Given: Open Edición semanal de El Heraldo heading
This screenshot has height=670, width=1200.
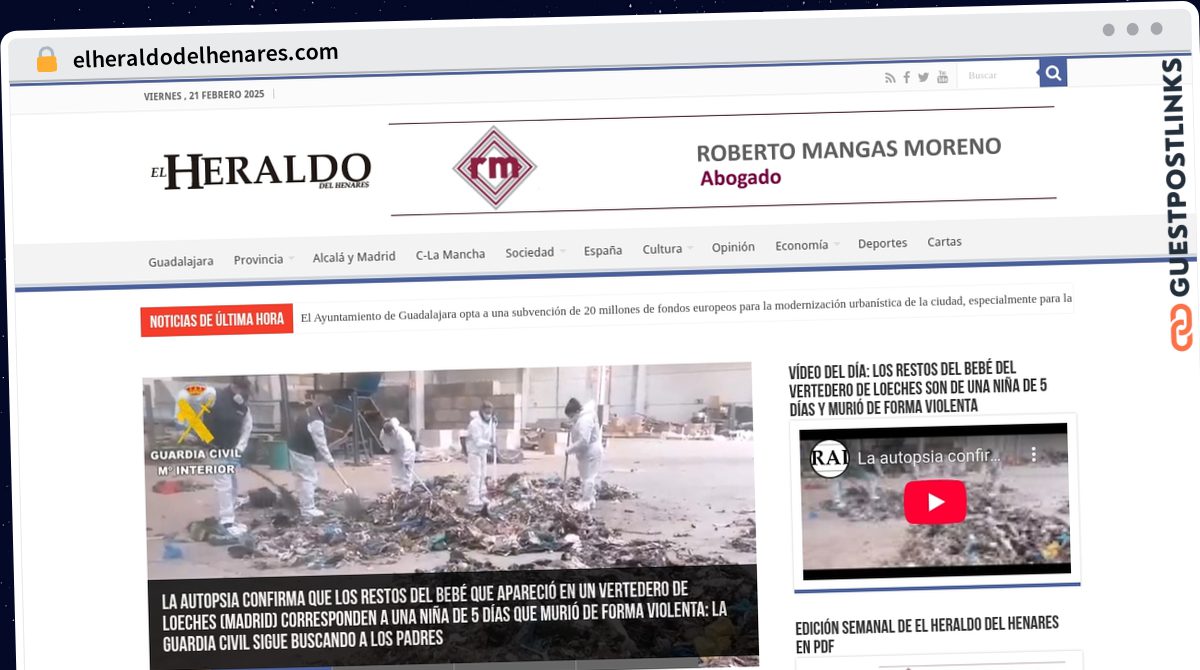Looking at the screenshot, I should tap(927, 636).
